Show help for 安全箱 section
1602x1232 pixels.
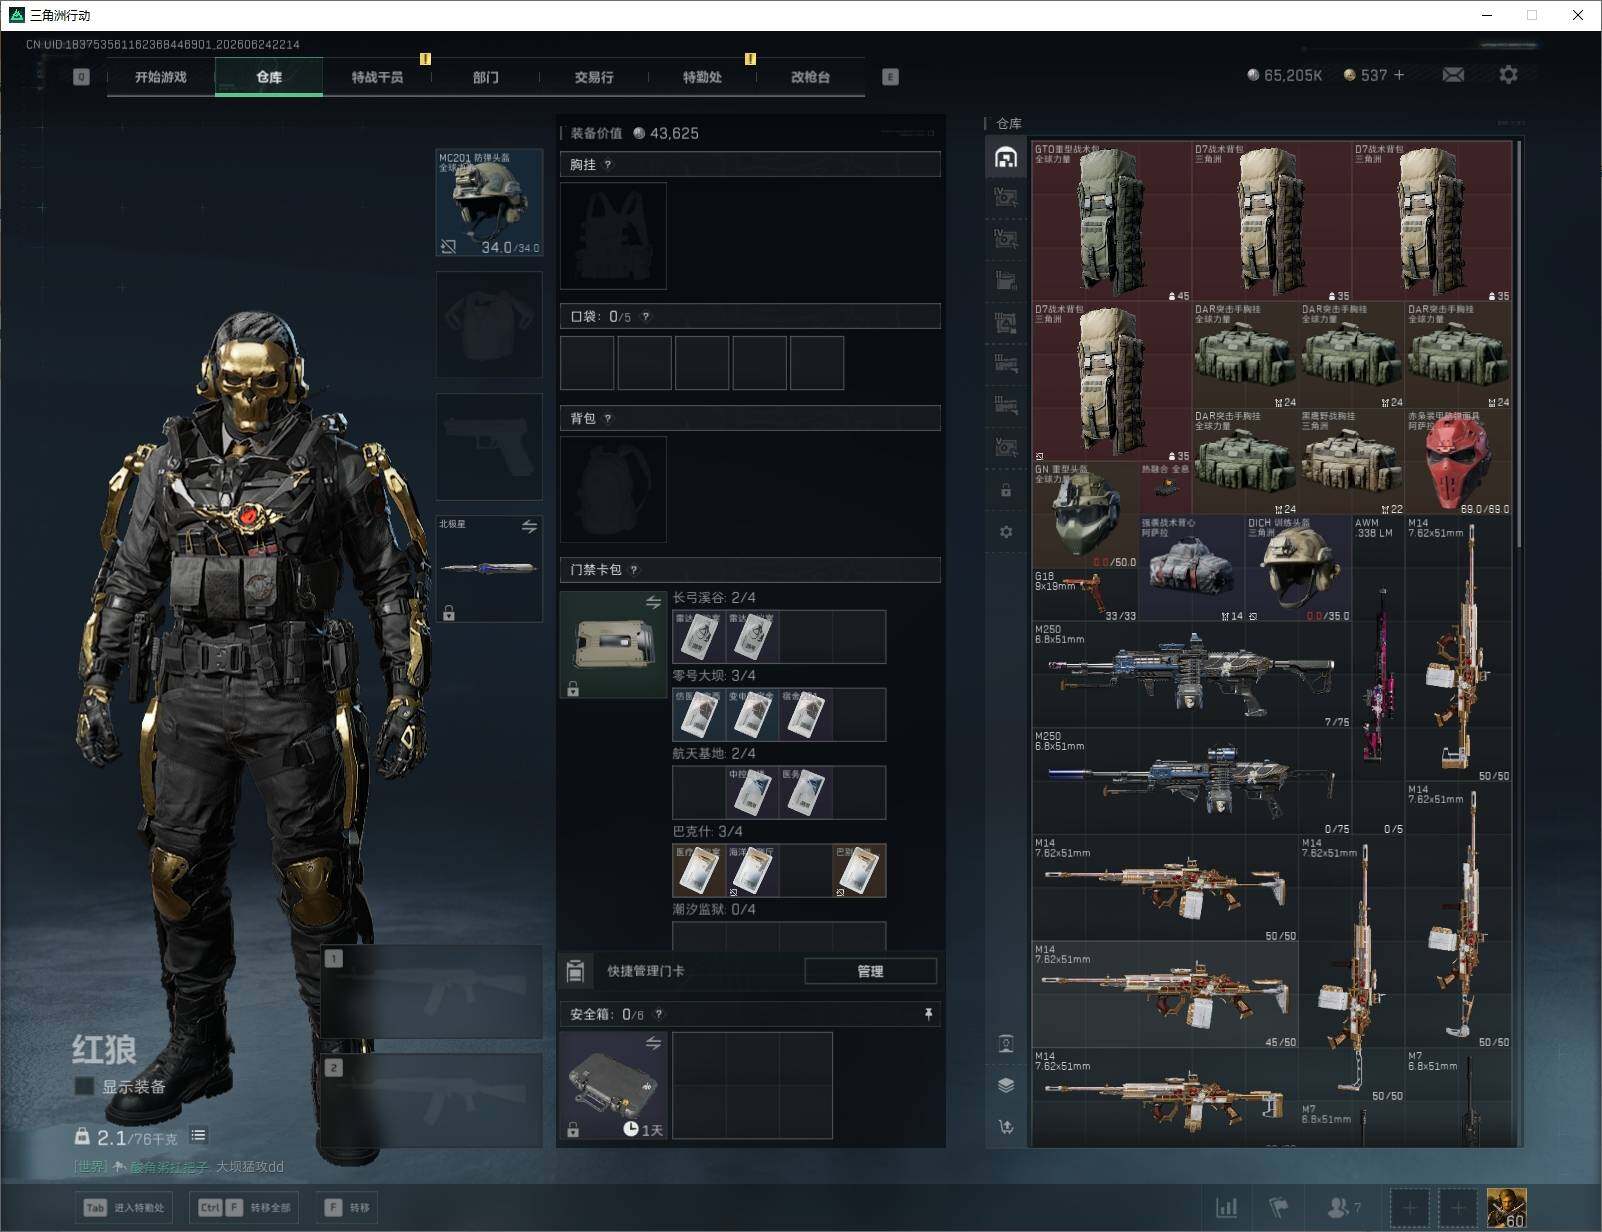point(658,1015)
